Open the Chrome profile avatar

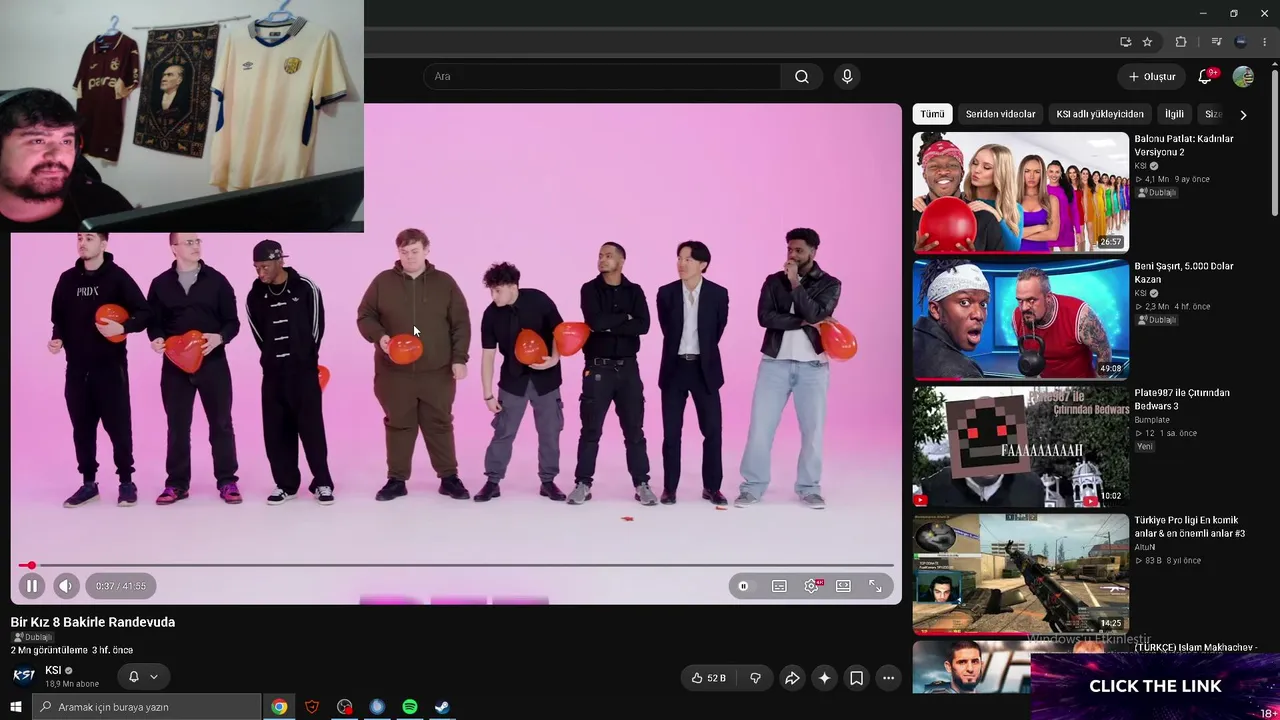[1241, 42]
